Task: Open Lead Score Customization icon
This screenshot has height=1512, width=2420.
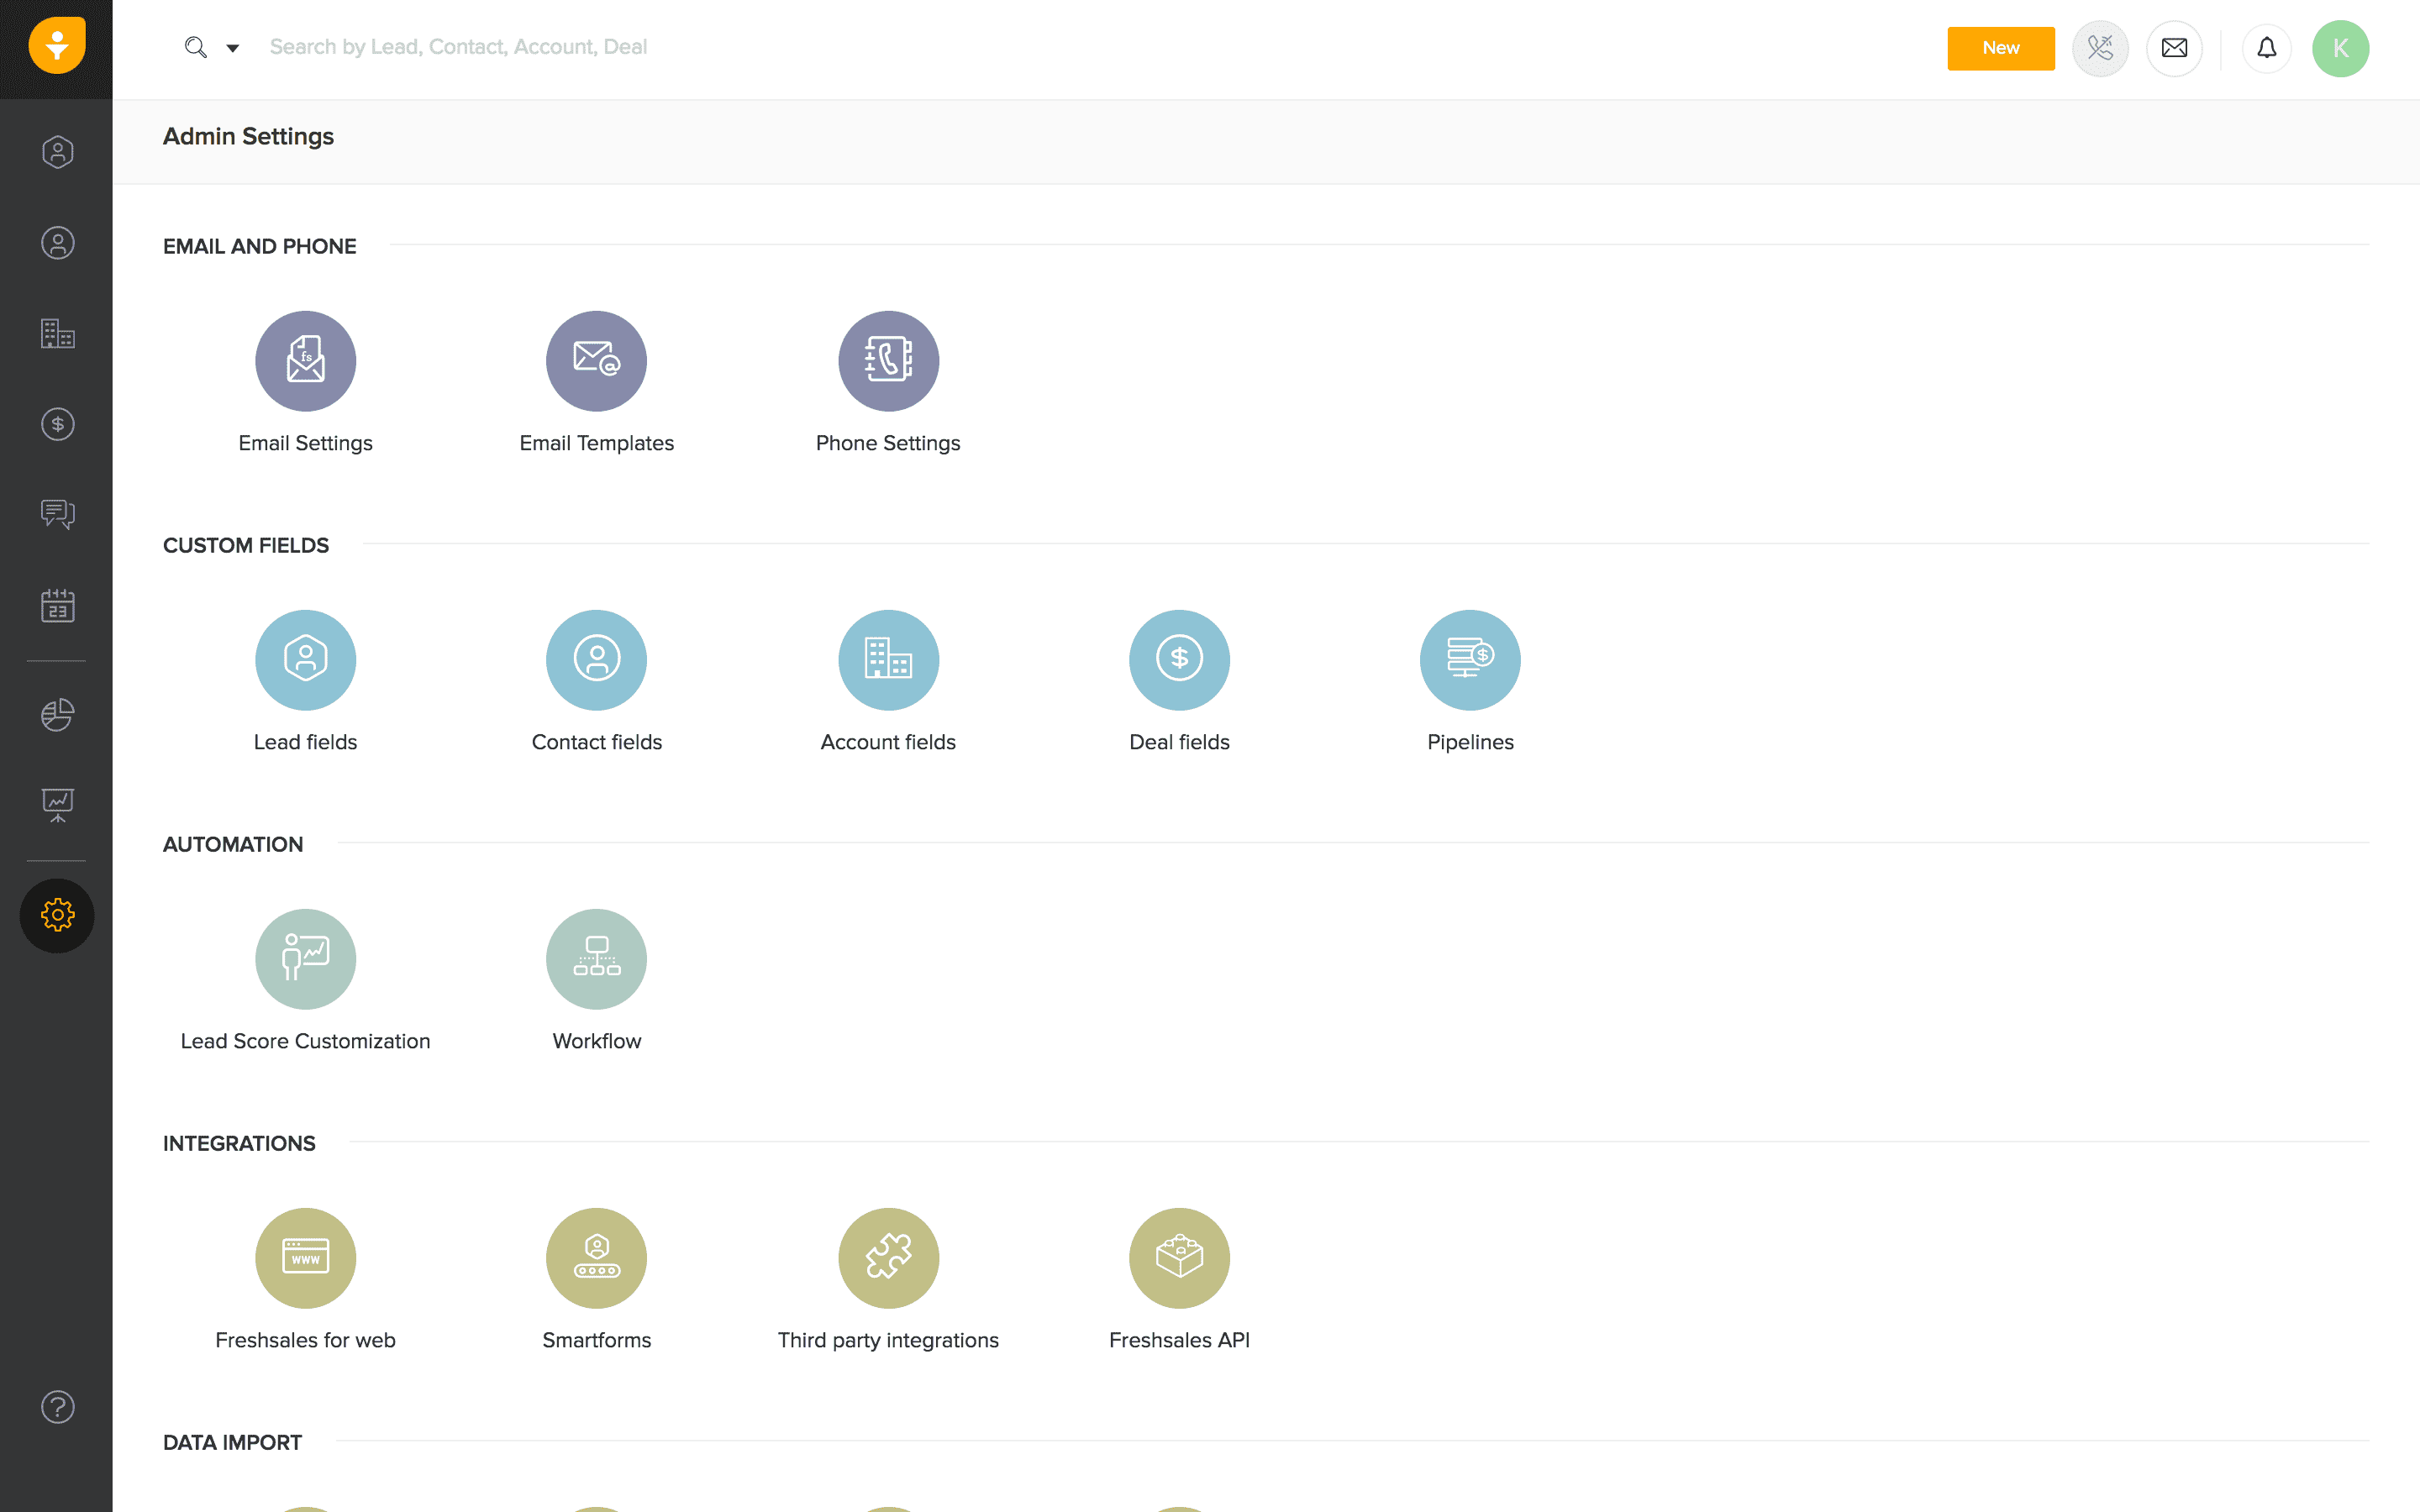Action: pos(305,958)
